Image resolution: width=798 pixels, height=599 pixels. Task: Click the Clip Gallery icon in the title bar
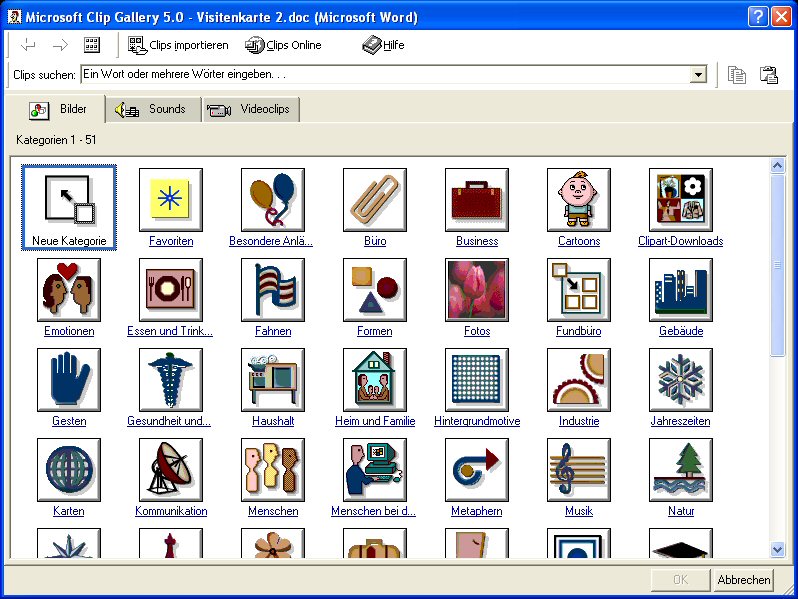pos(14,17)
